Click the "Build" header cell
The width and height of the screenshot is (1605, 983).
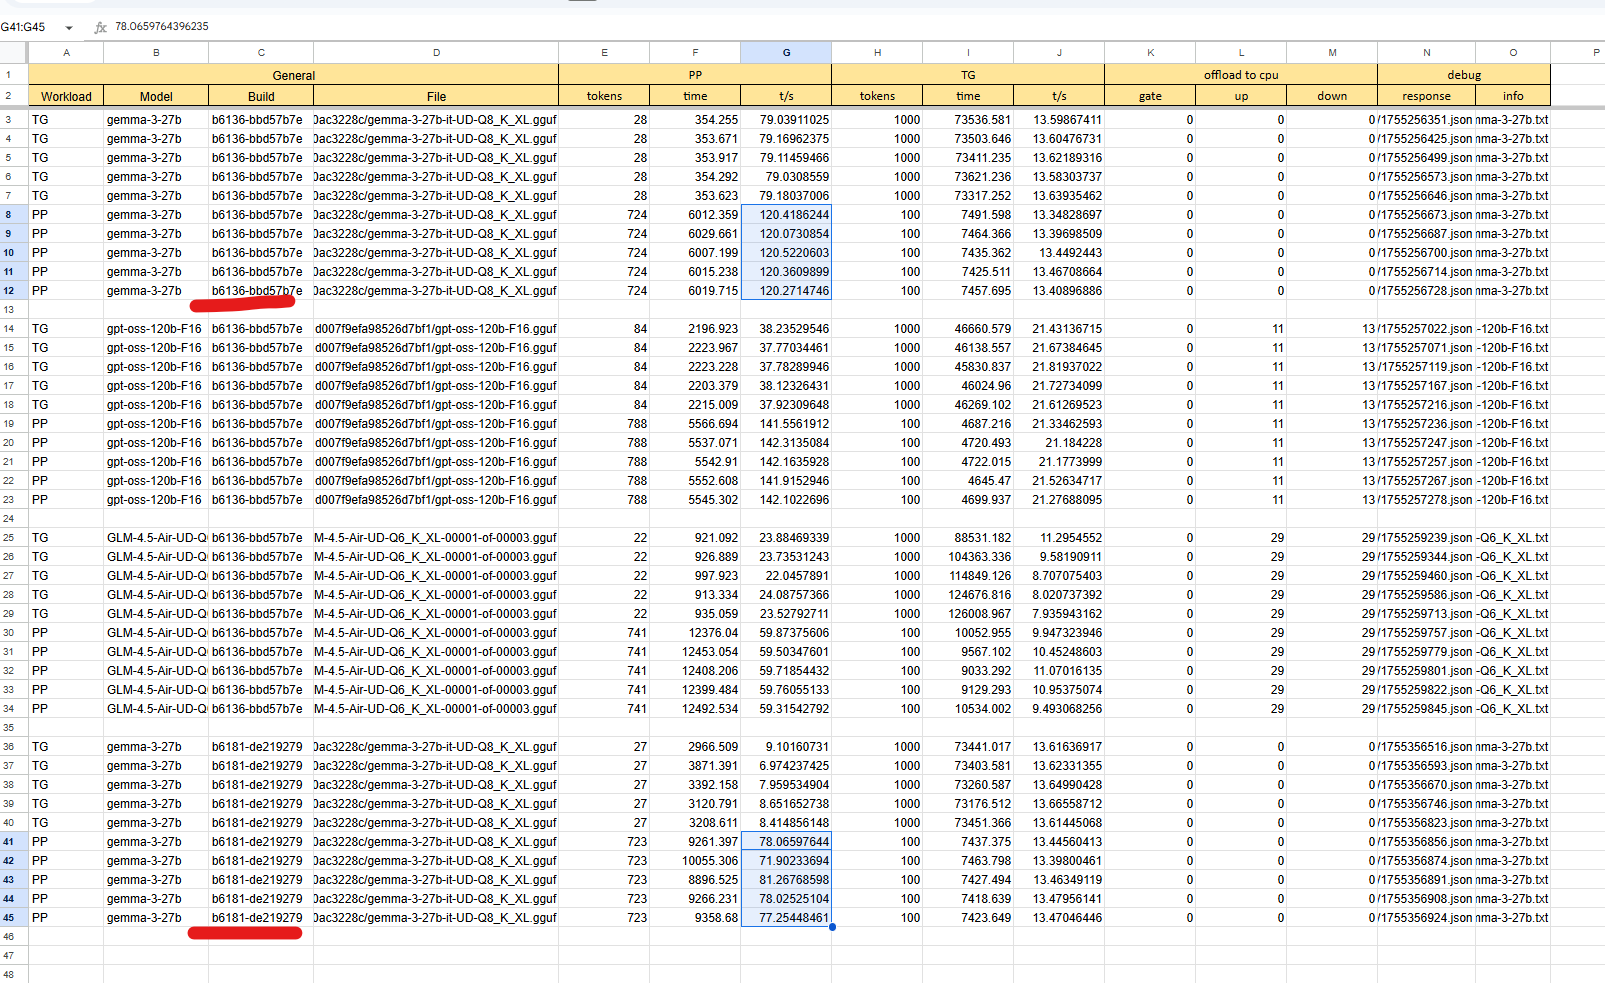pos(261,96)
